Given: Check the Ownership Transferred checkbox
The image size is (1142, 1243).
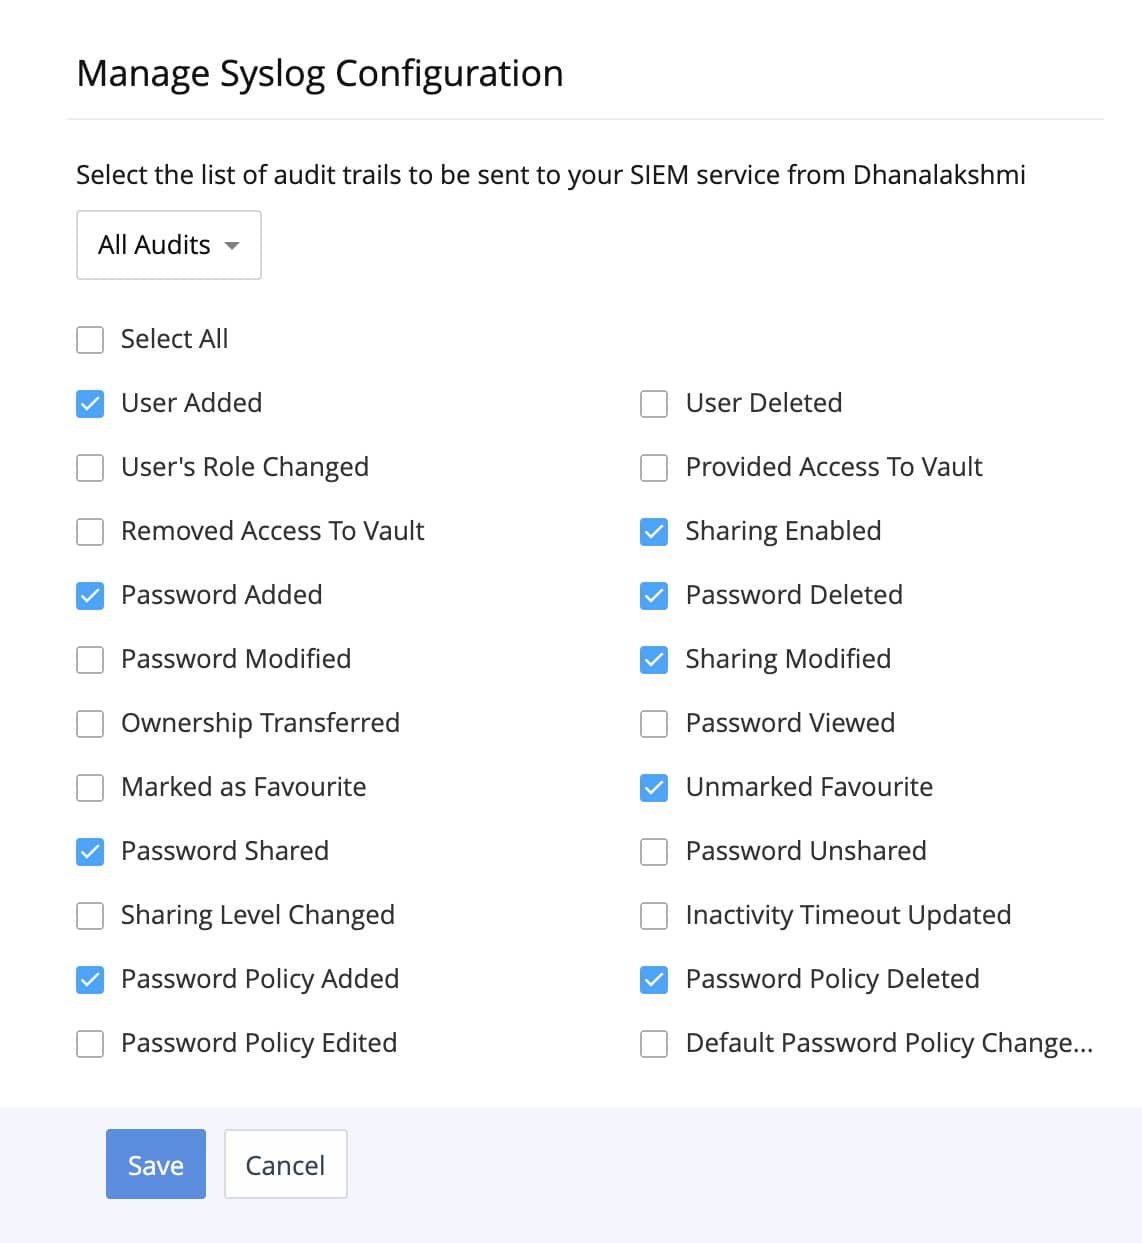Looking at the screenshot, I should tap(90, 724).
